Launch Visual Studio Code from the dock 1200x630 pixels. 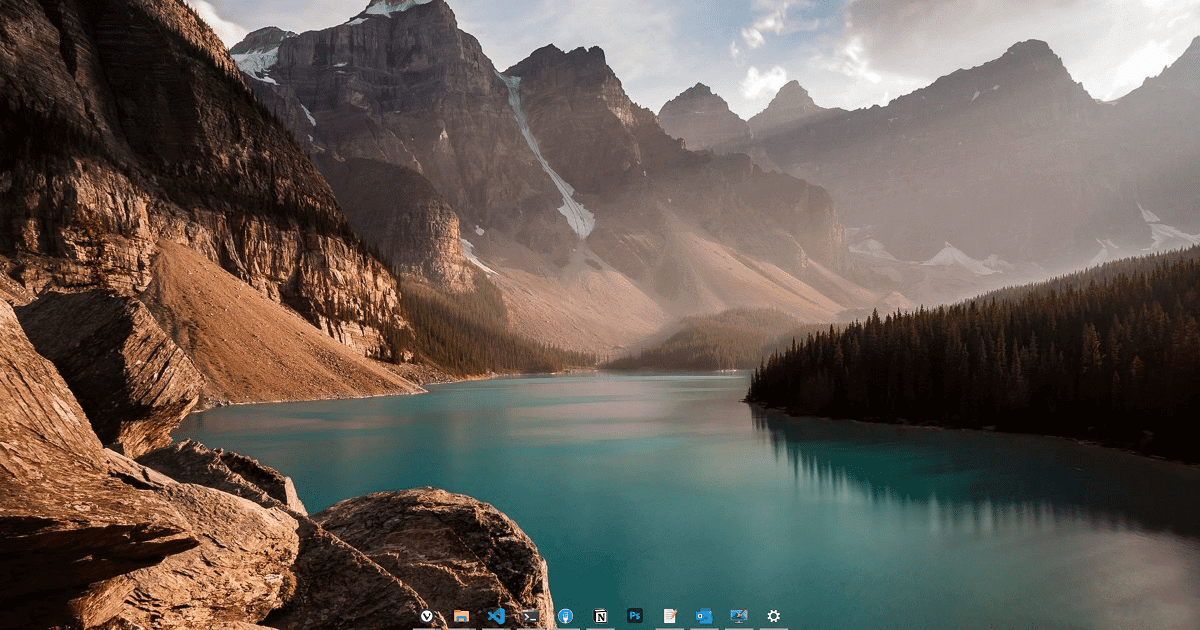pyautogui.click(x=496, y=616)
